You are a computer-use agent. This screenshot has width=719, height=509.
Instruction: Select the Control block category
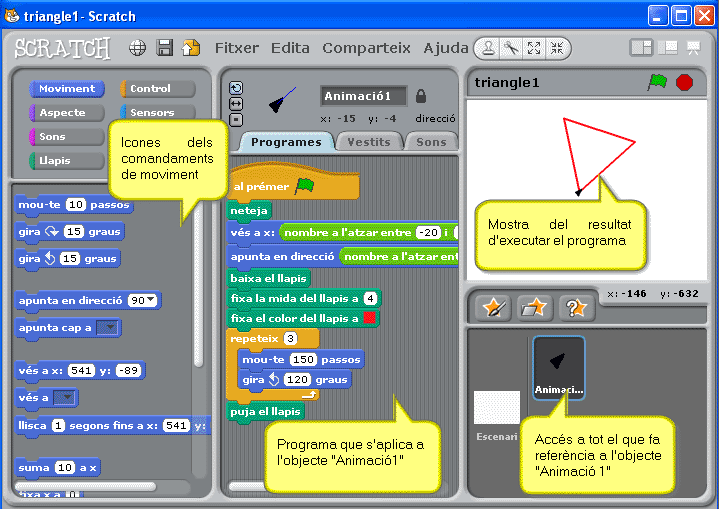coord(158,89)
